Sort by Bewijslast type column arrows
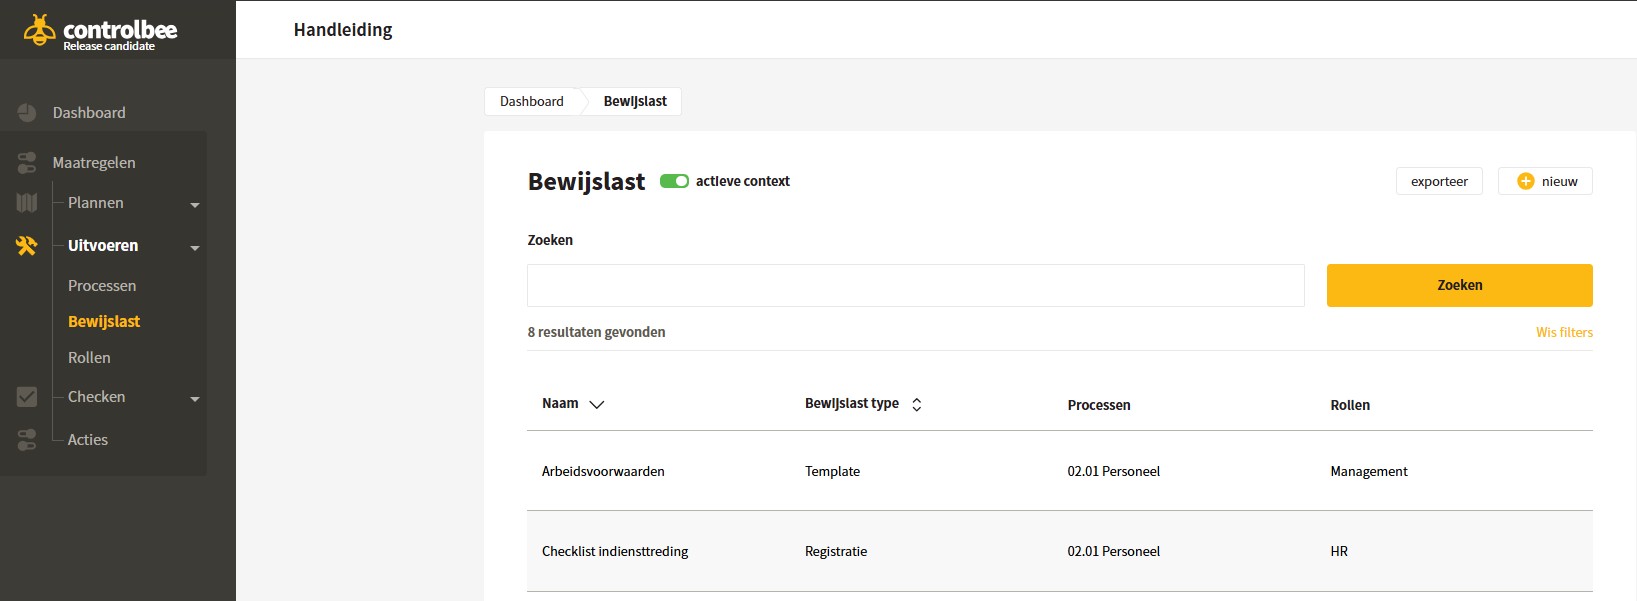Screen dimensions: 1637x601 click(916, 405)
